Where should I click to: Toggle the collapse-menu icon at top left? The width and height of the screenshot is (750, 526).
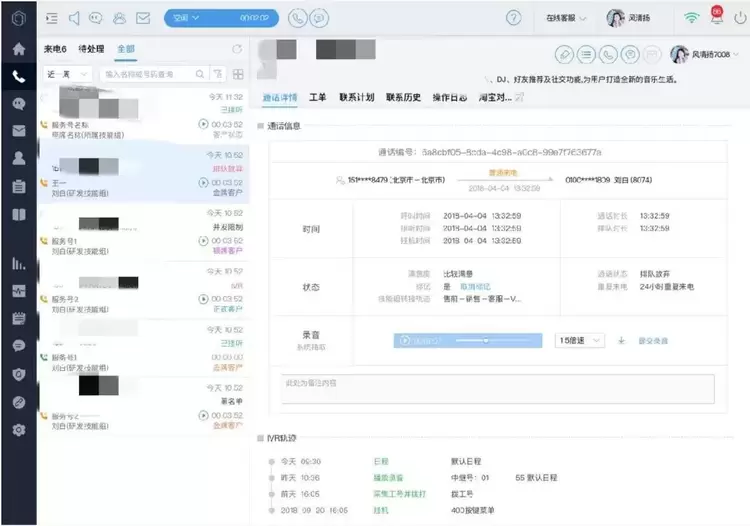(x=50, y=18)
